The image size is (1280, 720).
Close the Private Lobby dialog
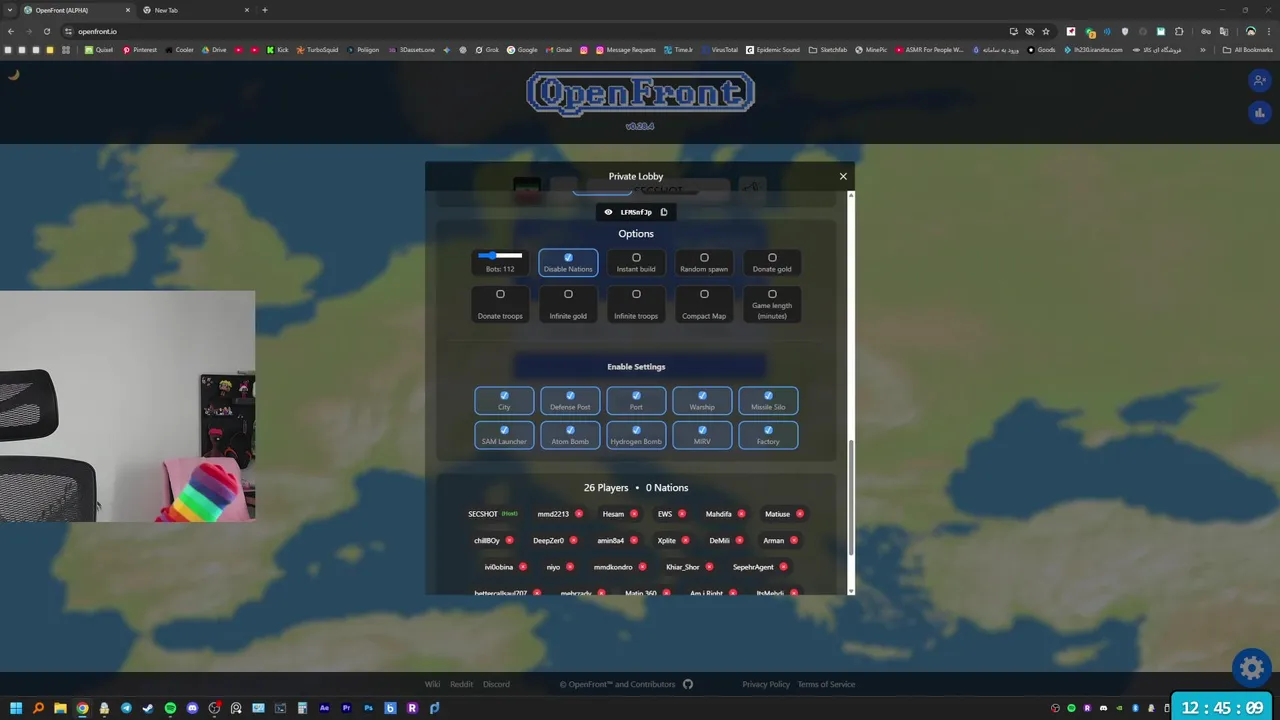click(843, 176)
